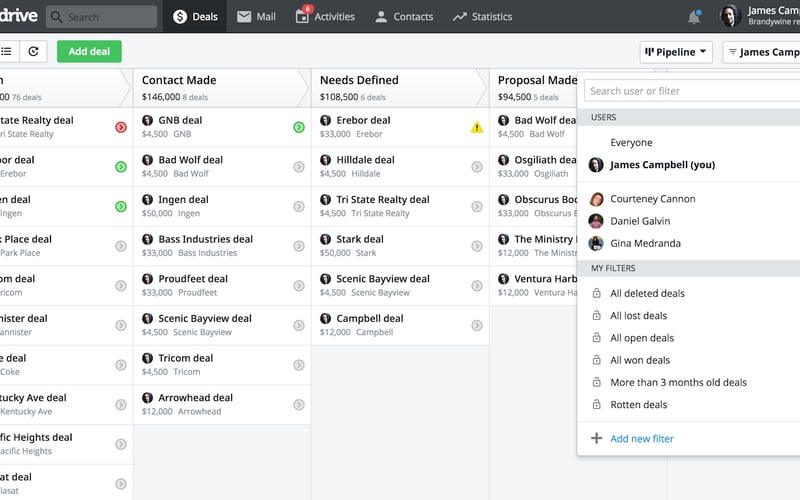
Task: Click activity icon on Bass Industries deal
Action: [299, 246]
